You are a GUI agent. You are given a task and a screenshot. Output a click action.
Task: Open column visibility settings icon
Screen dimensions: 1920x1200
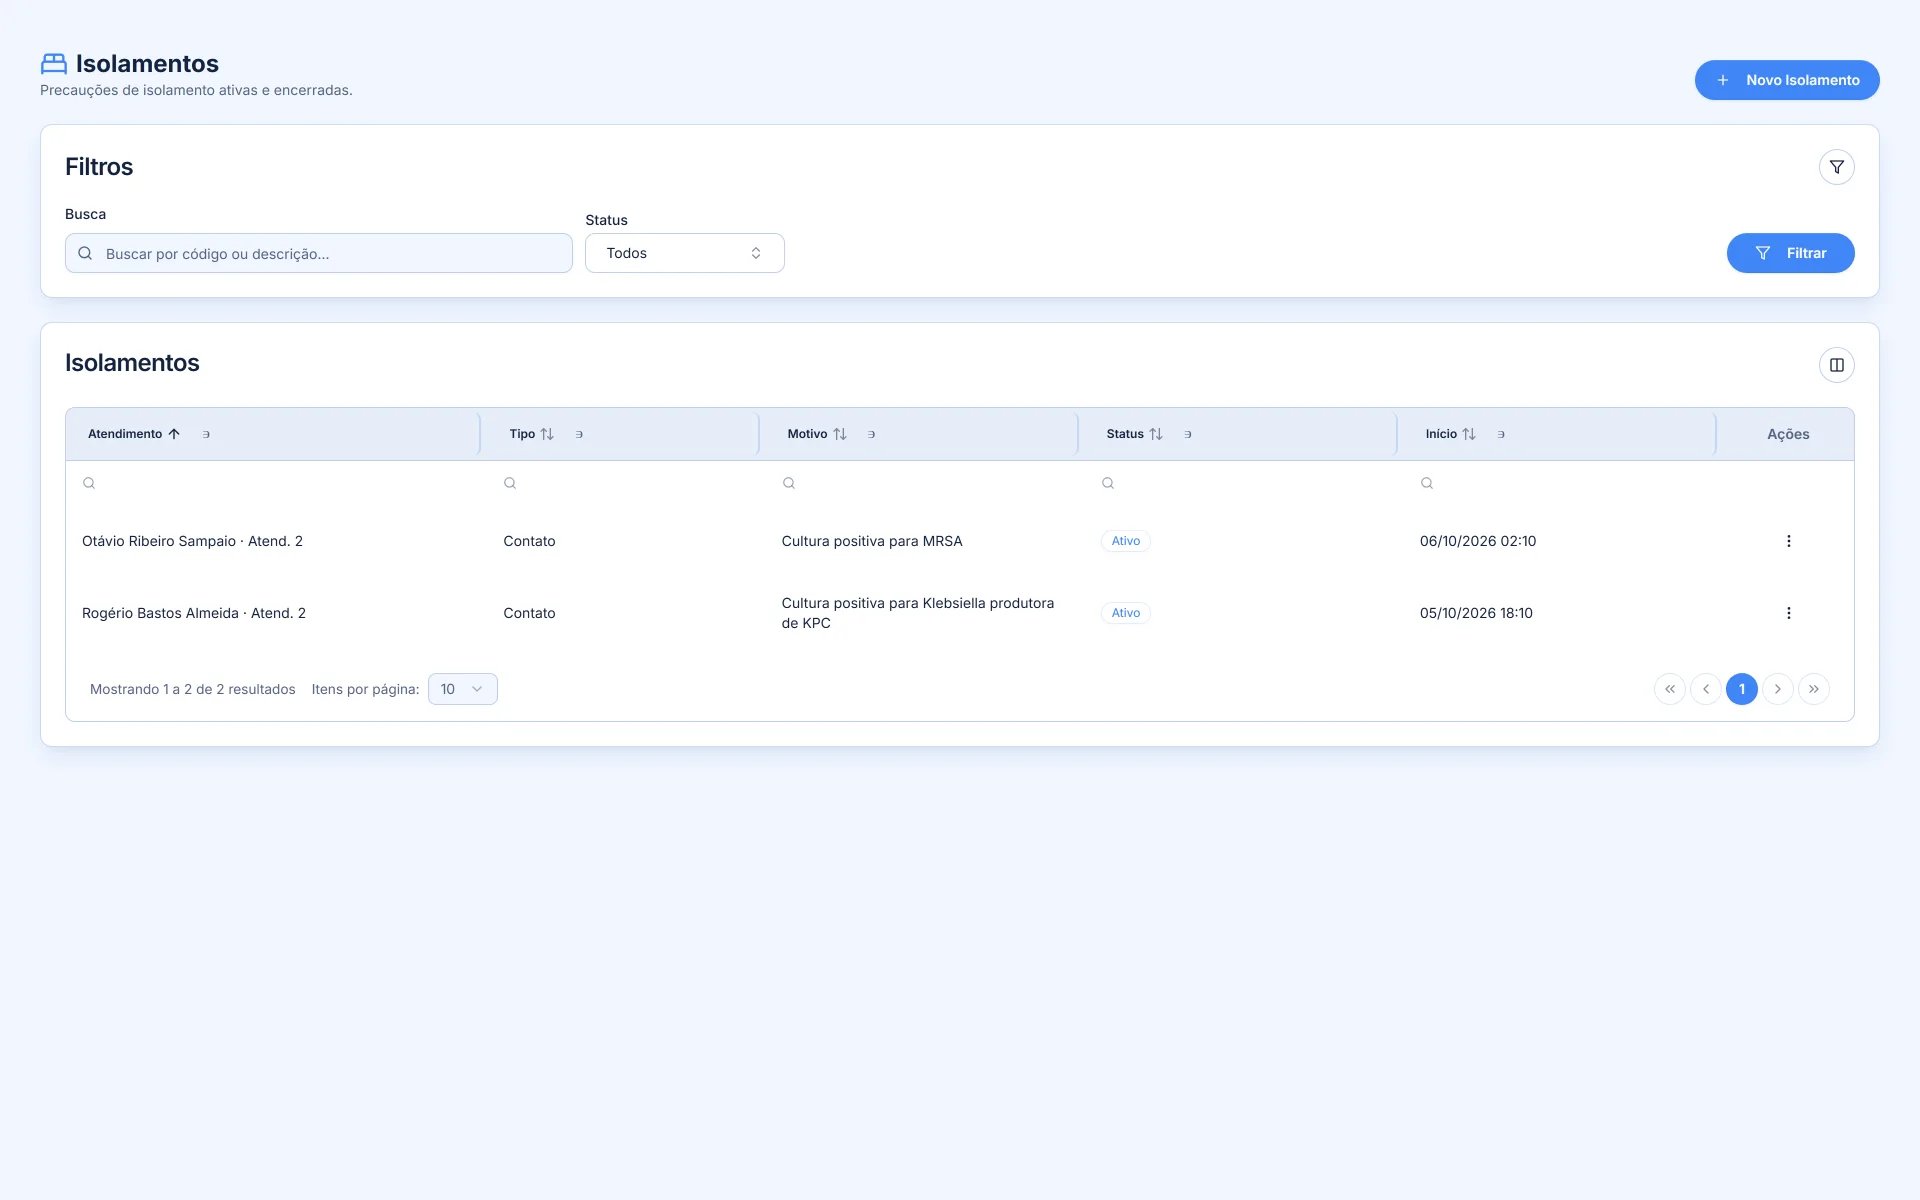click(1836, 365)
